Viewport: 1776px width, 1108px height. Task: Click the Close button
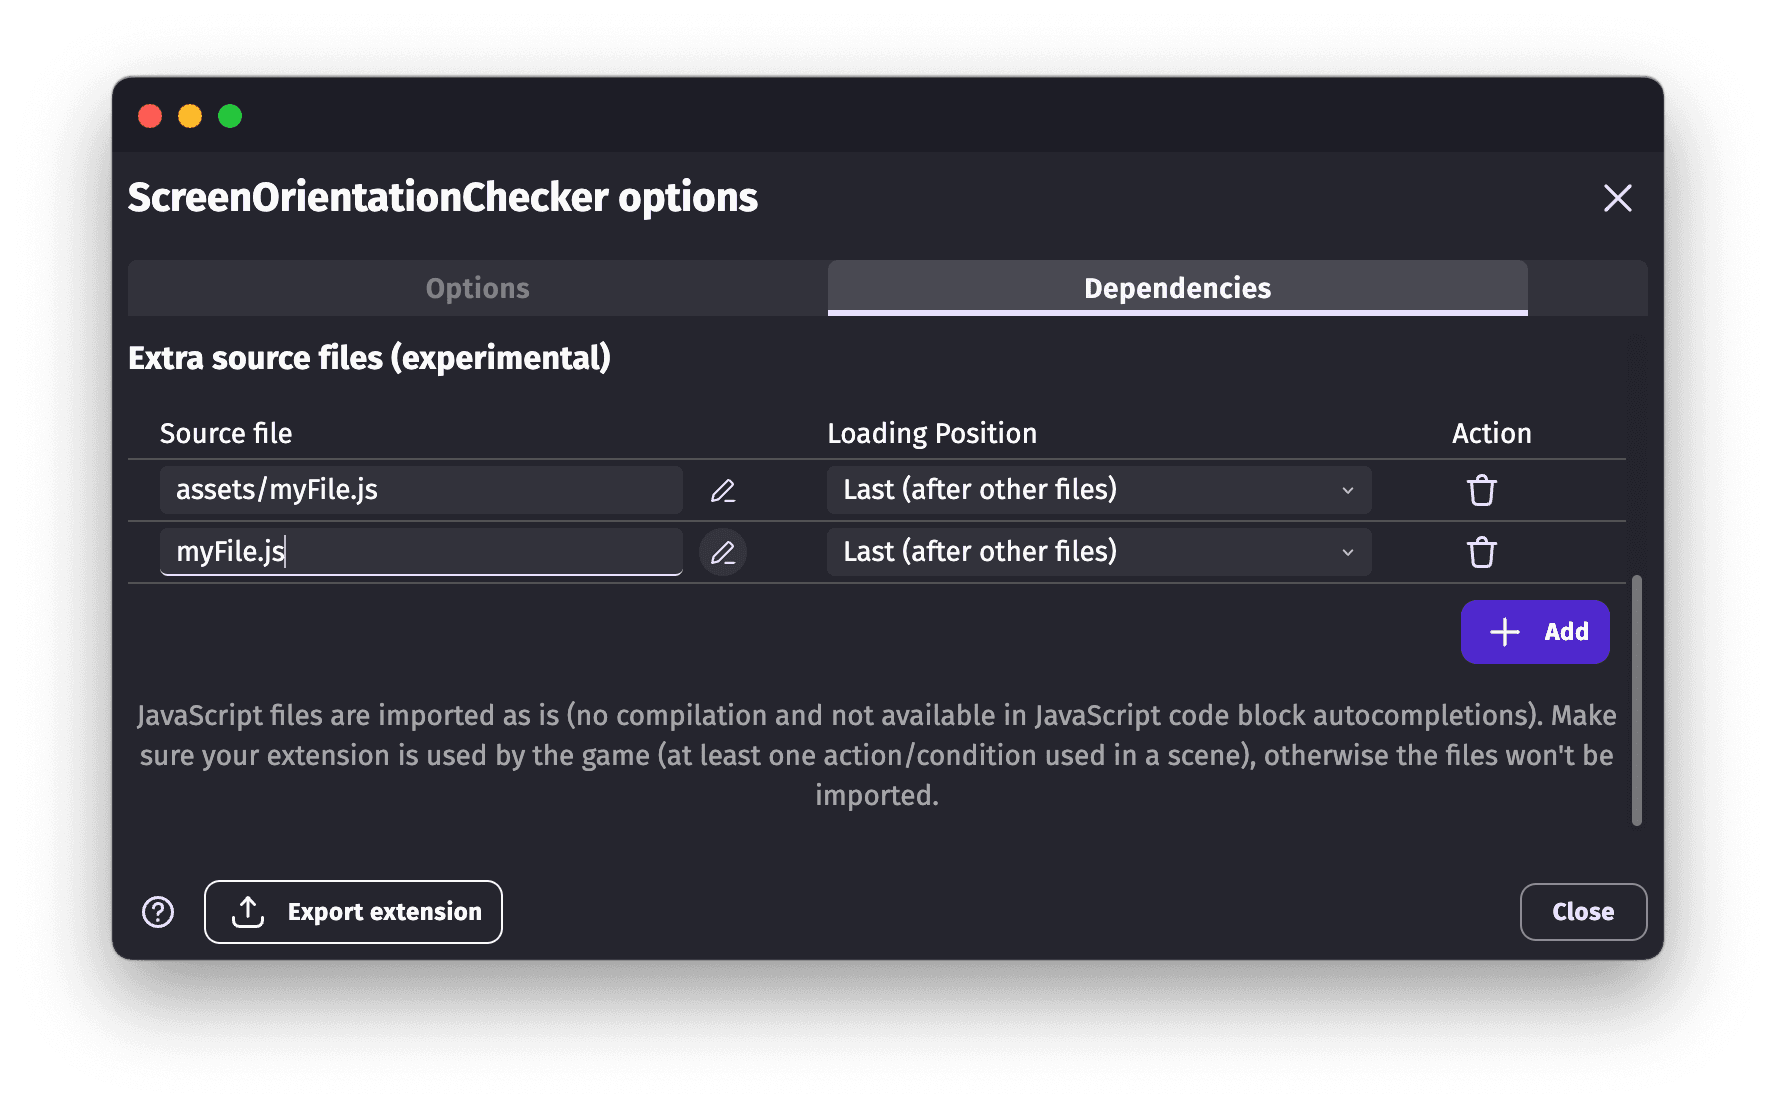pyautogui.click(x=1583, y=911)
